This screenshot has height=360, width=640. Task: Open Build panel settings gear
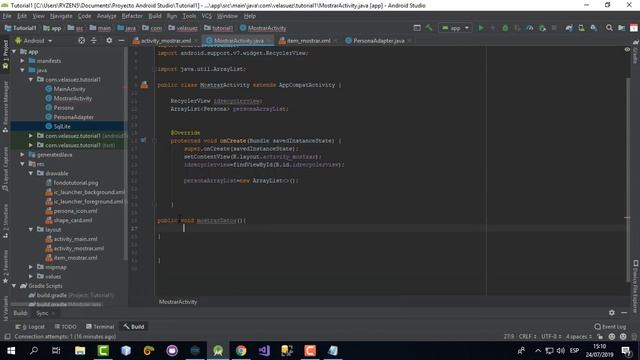pyautogui.click(x=611, y=313)
